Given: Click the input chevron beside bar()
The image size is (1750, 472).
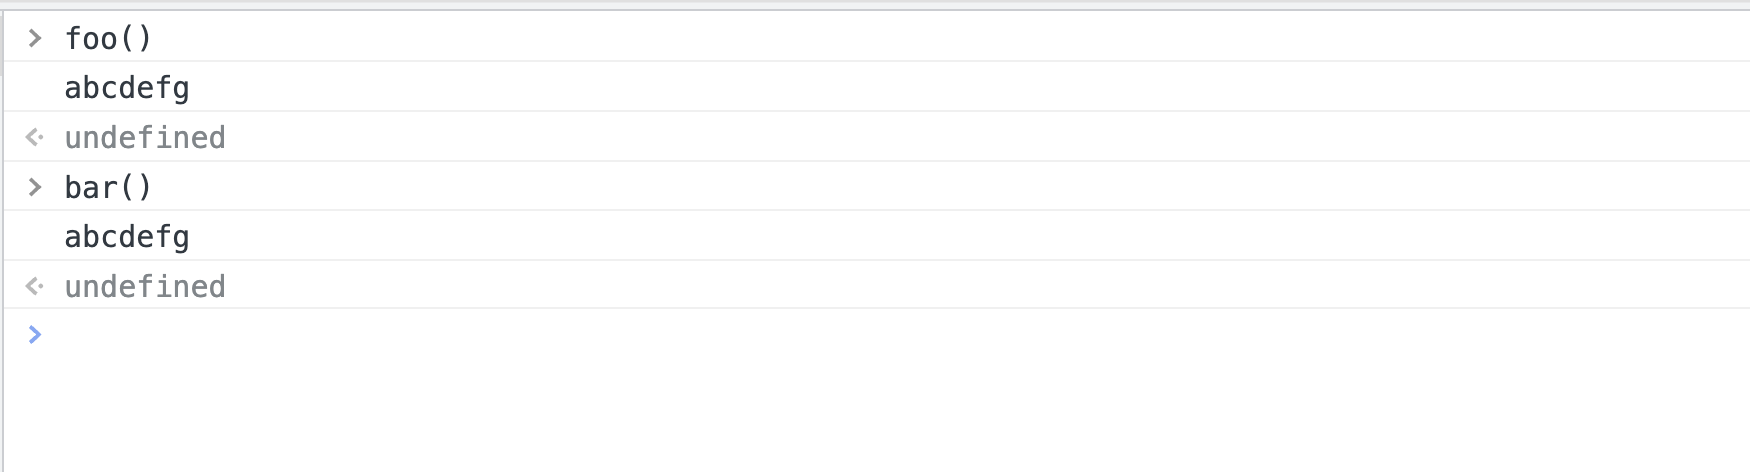Looking at the screenshot, I should pyautogui.click(x=35, y=187).
